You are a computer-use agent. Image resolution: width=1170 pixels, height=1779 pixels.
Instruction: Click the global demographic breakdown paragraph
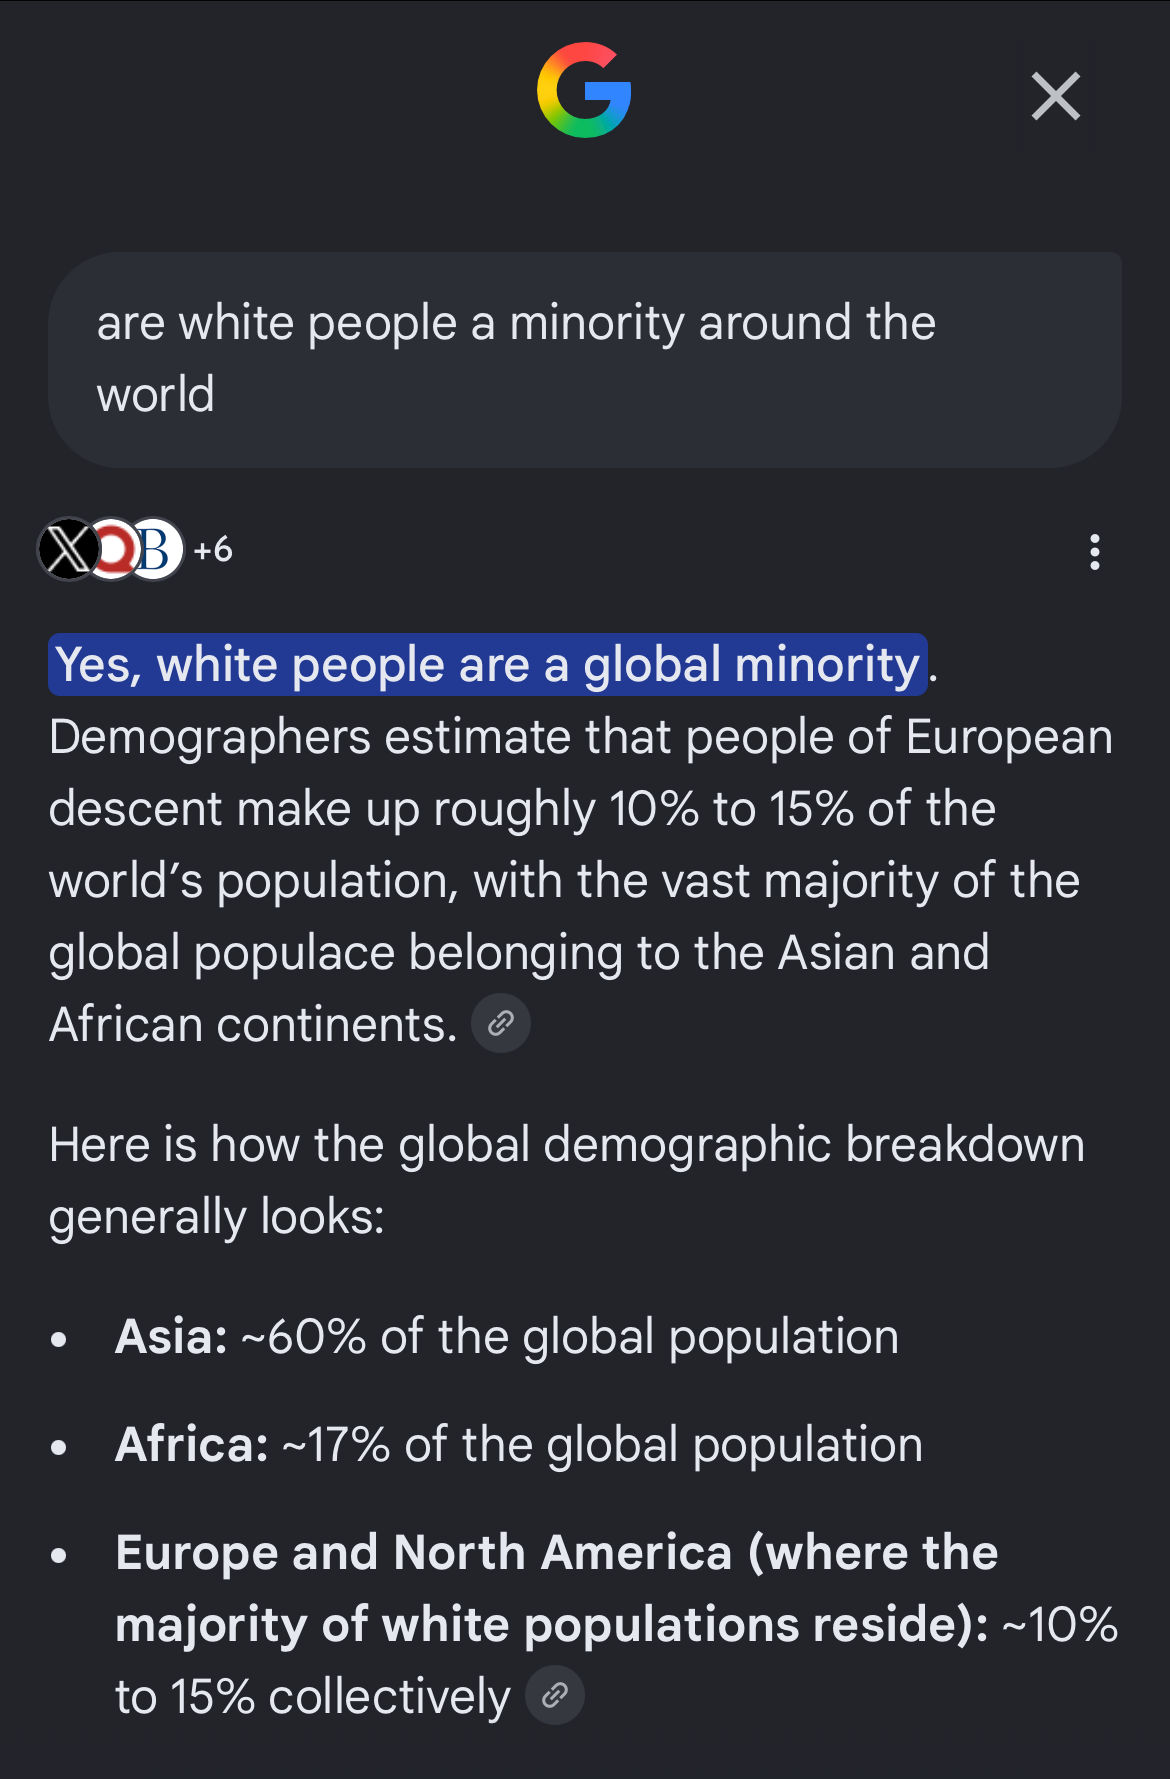pyautogui.click(x=567, y=1181)
